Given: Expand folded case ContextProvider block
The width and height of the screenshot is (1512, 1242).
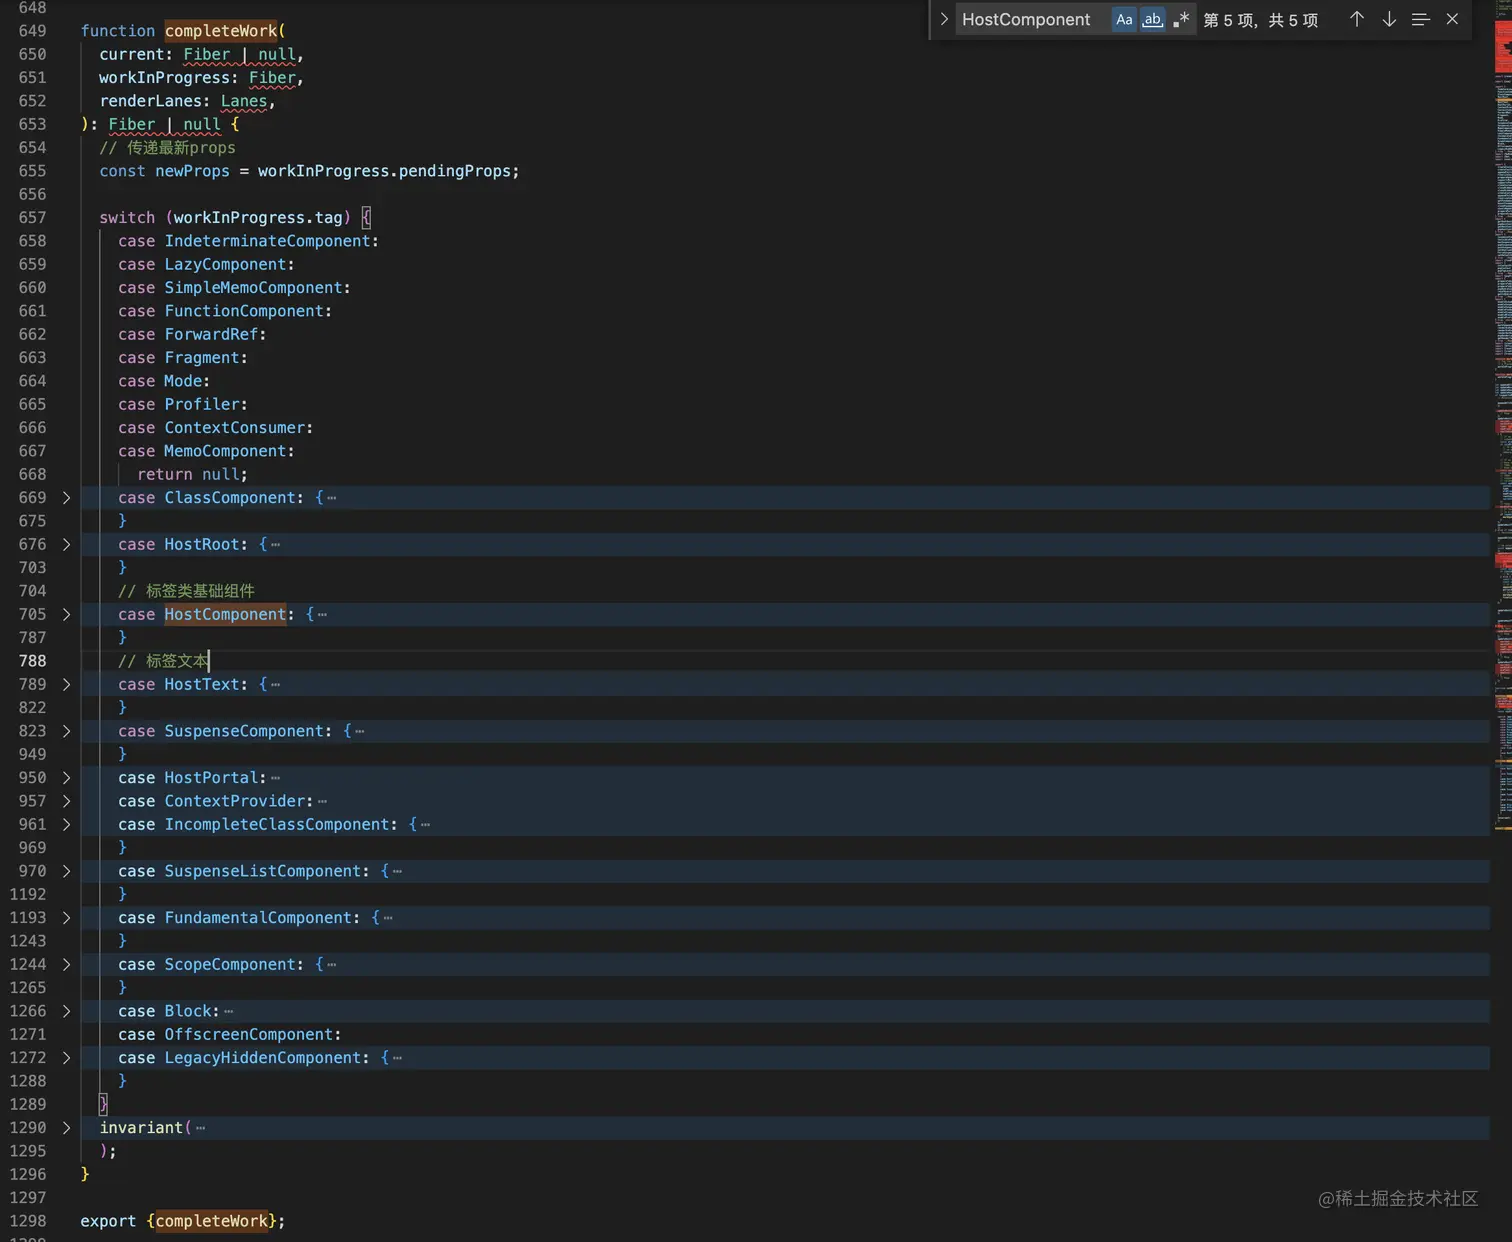Looking at the screenshot, I should click(x=67, y=802).
